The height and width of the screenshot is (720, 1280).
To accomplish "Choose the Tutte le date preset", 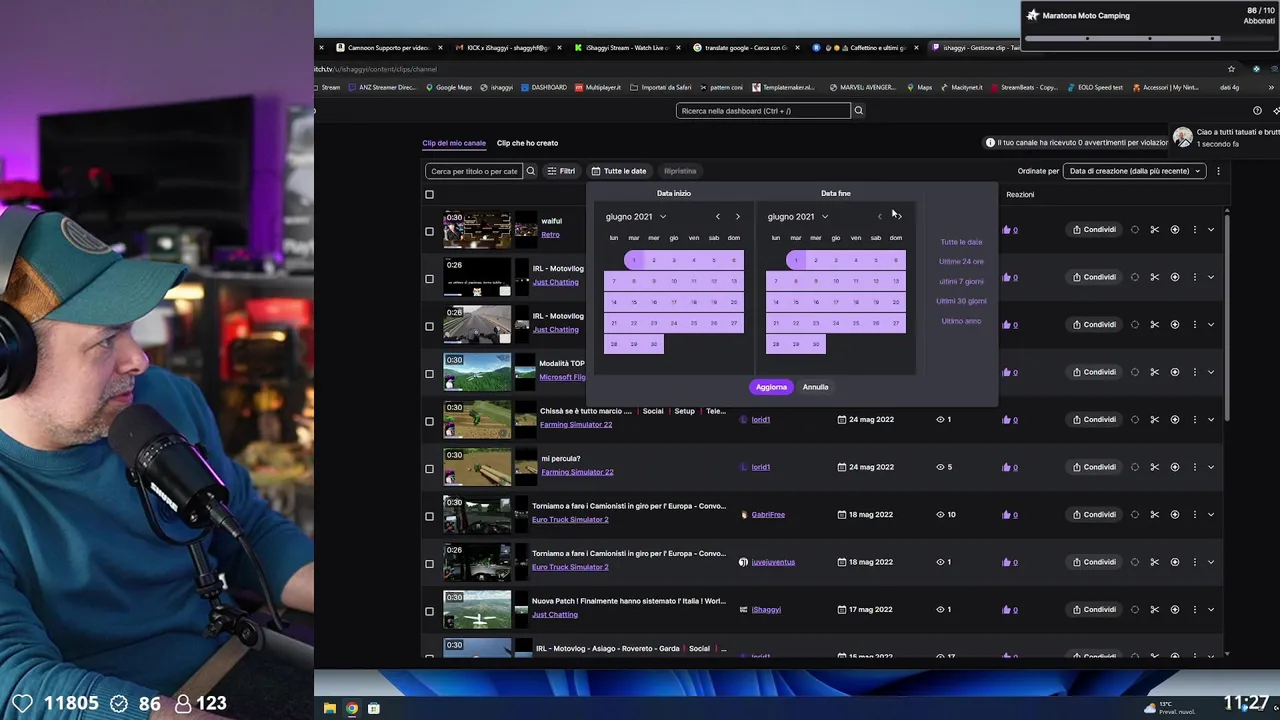I will tap(961, 242).
